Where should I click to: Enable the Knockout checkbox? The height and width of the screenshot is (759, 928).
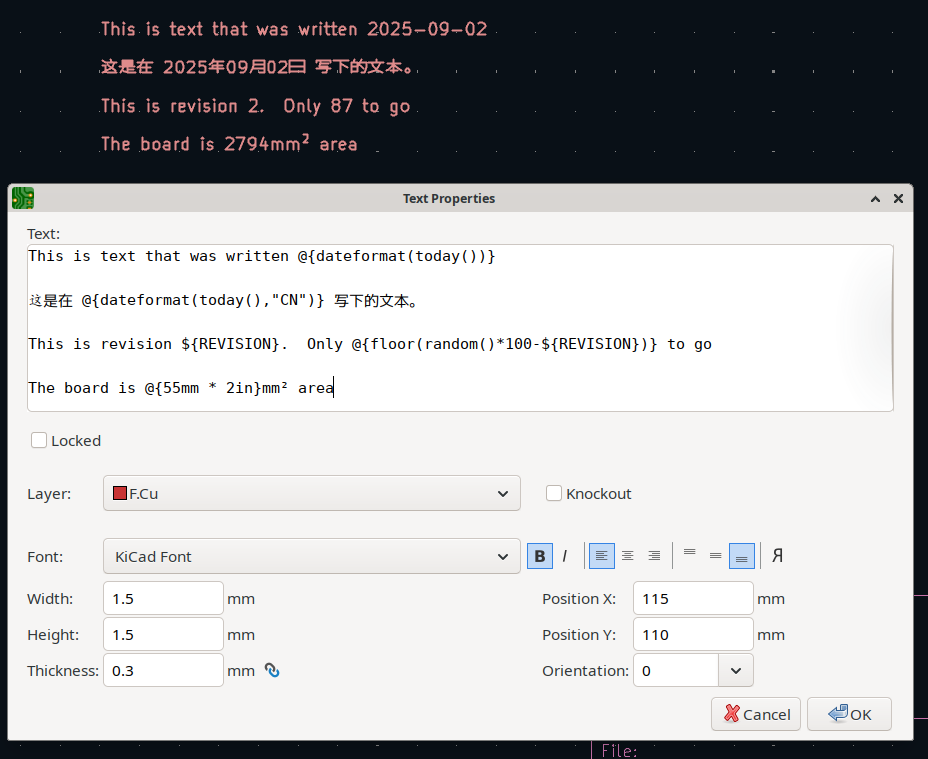pyautogui.click(x=554, y=493)
